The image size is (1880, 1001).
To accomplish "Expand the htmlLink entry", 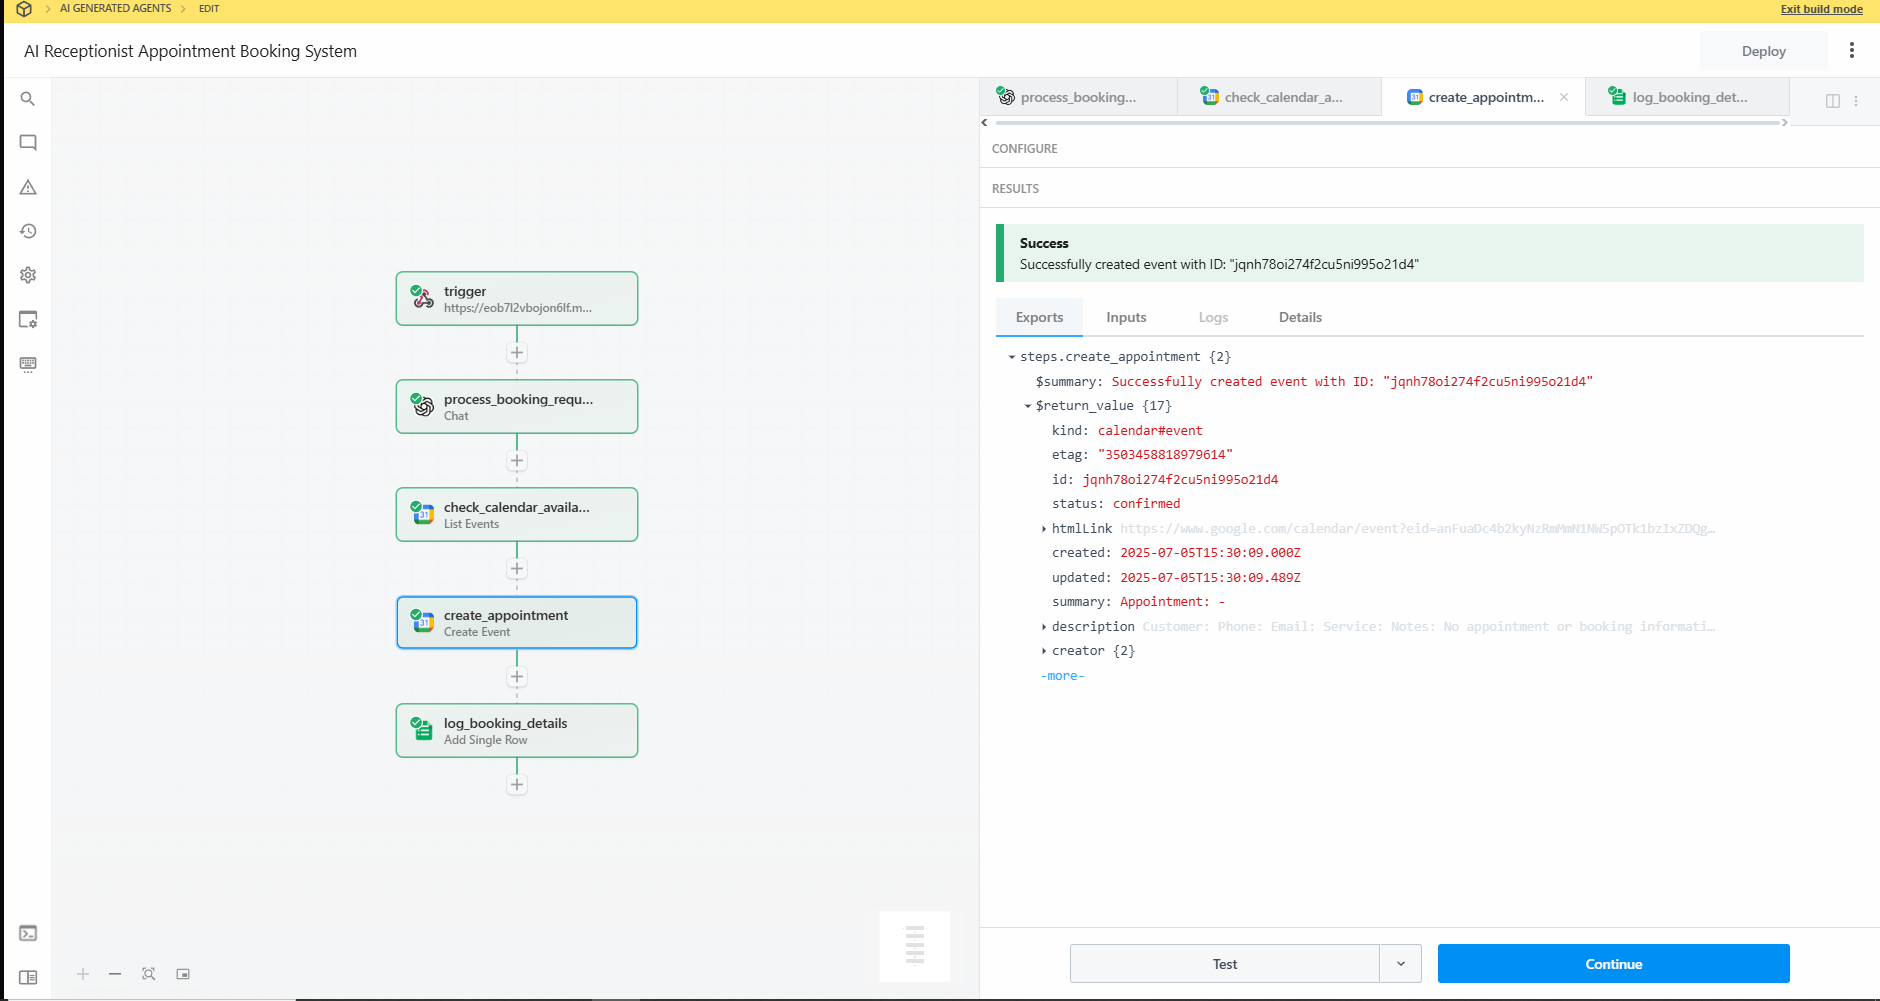I will pyautogui.click(x=1044, y=529).
